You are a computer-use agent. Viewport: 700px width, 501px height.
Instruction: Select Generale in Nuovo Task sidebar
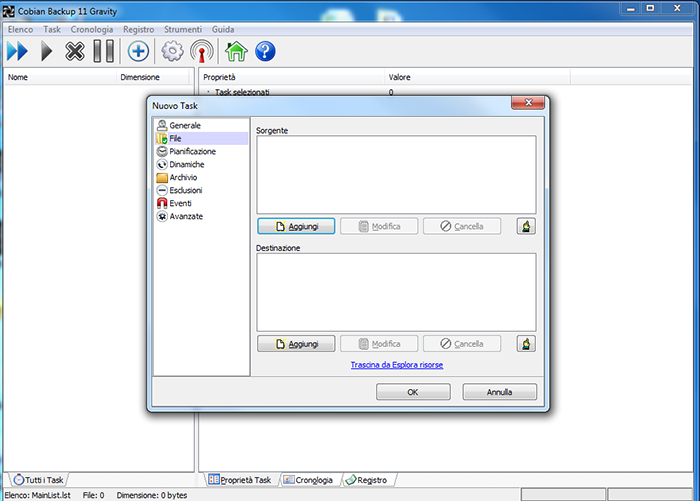pyautogui.click(x=201, y=125)
